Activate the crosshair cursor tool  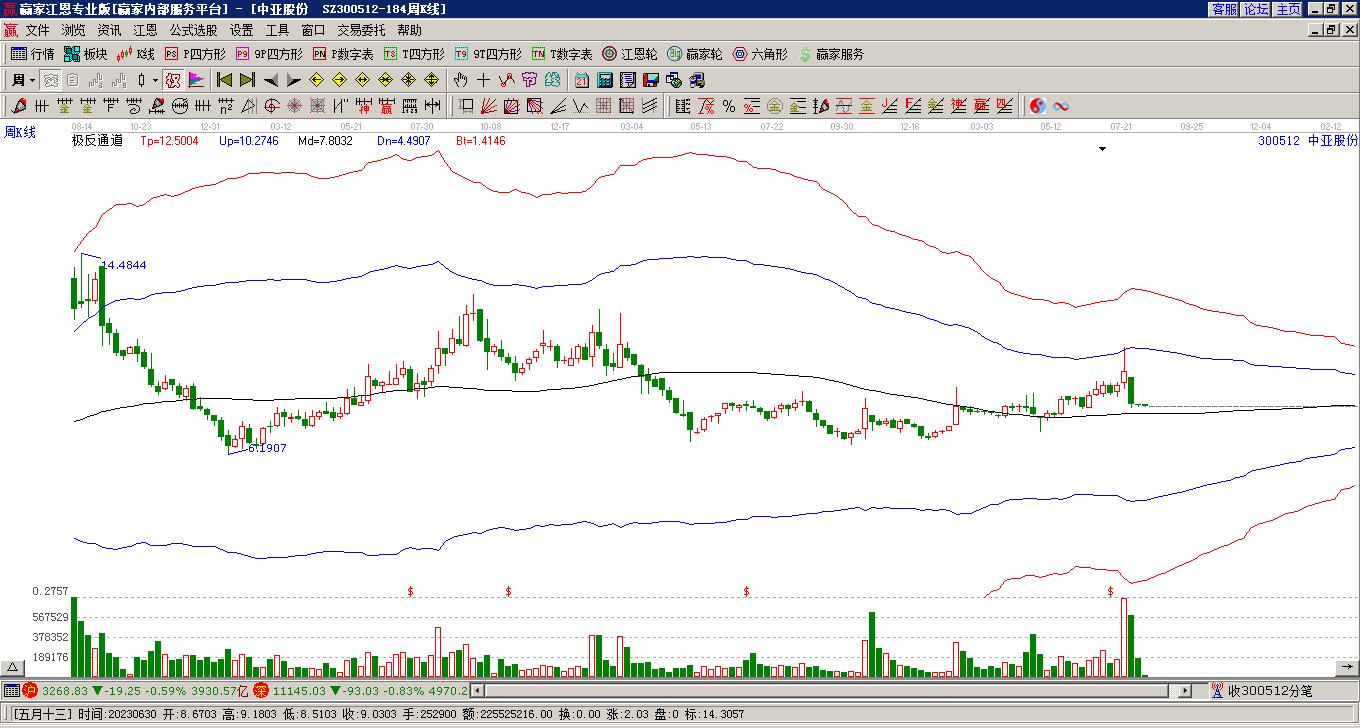tap(484, 80)
